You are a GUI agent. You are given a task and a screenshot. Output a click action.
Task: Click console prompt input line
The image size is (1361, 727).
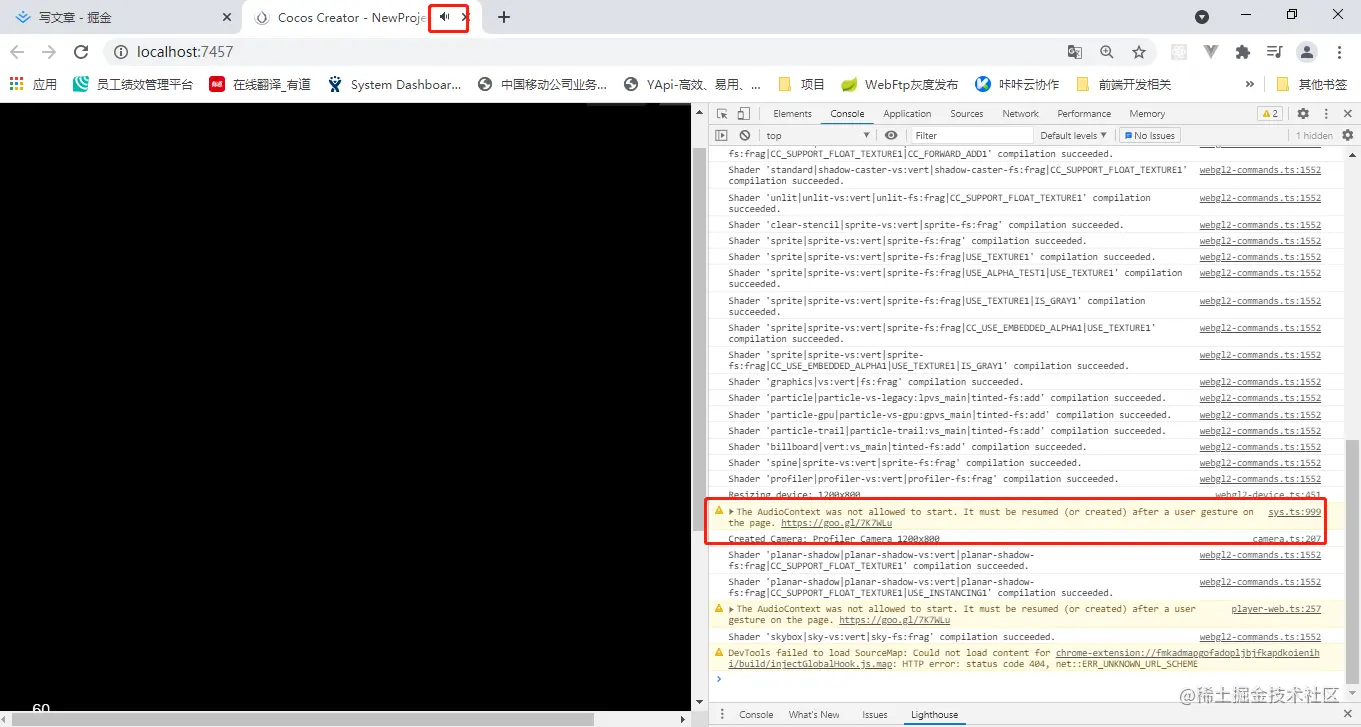pos(1030,679)
